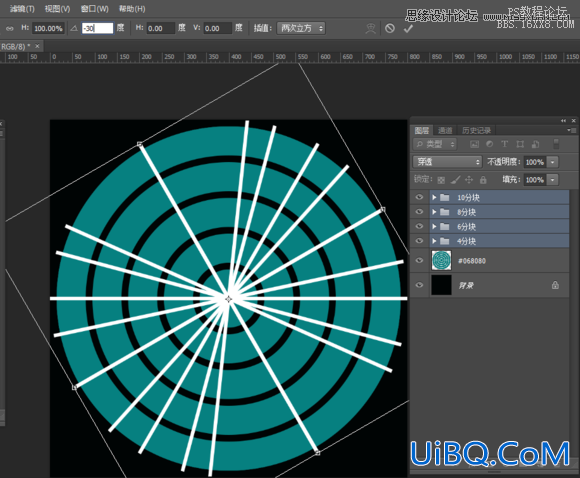
Task: Hide the 背景 layer
Action: click(x=419, y=285)
